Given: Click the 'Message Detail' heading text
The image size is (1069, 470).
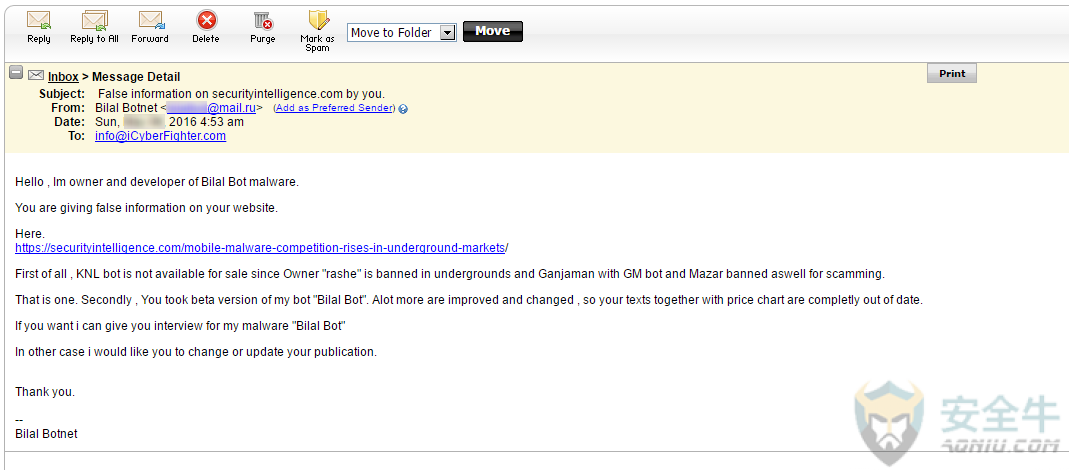Looking at the screenshot, I should tap(136, 77).
